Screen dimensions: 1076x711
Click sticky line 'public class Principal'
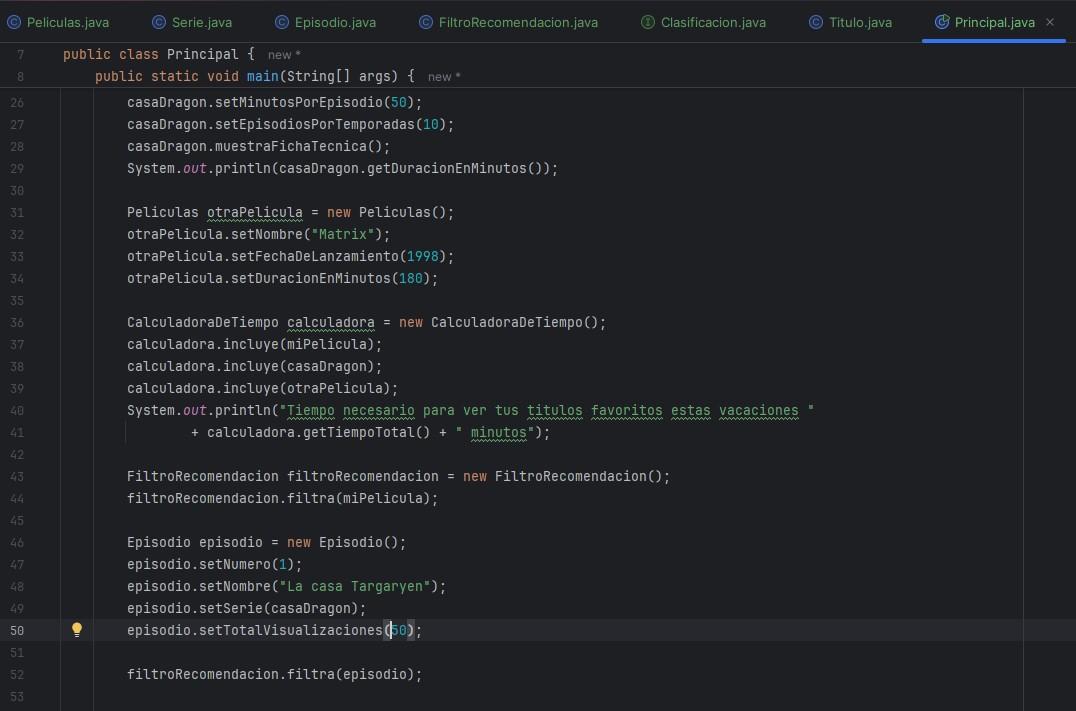tap(159, 54)
